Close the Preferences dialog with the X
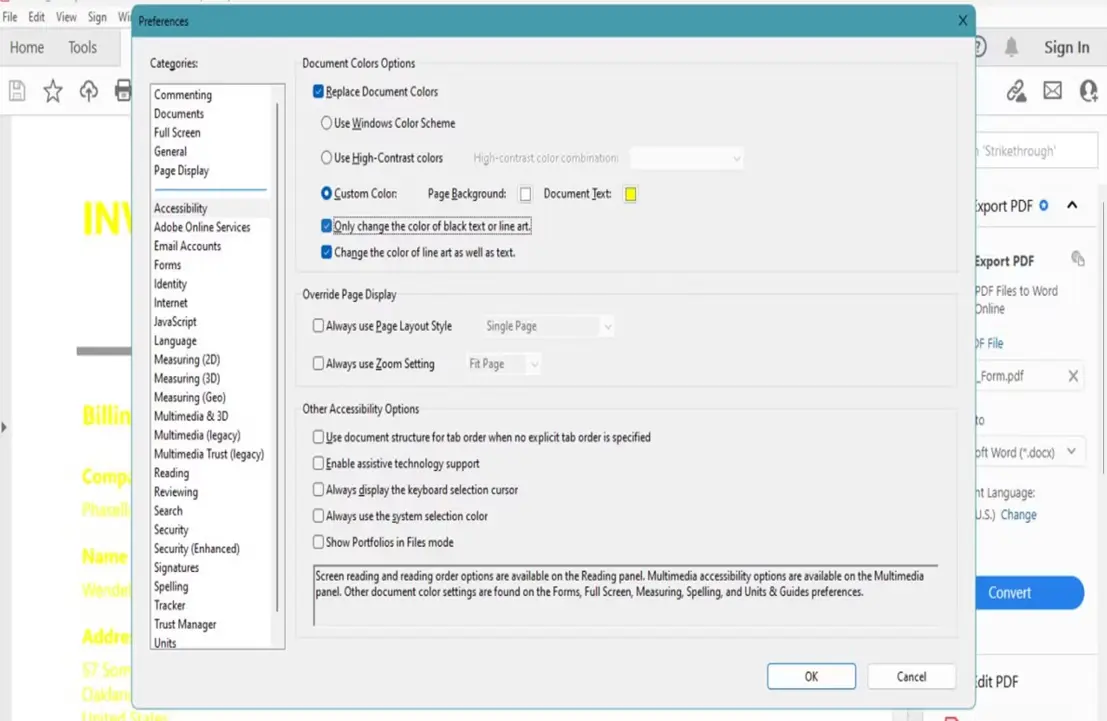 coord(962,20)
